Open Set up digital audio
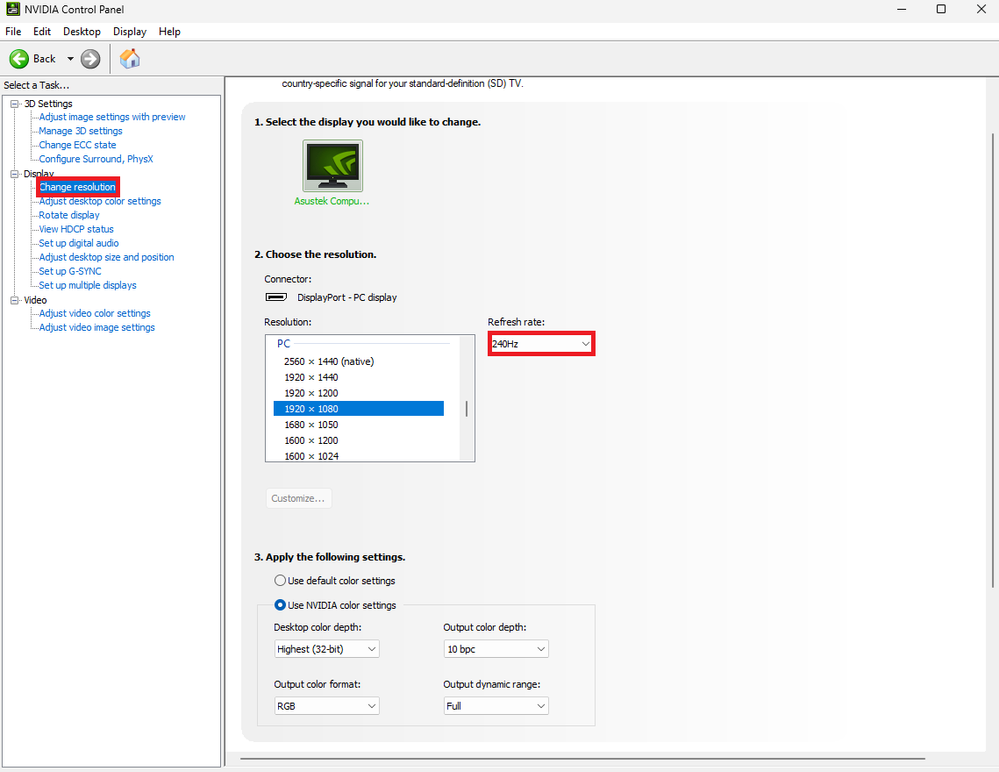Screen dimensions: 999x772 (78, 243)
